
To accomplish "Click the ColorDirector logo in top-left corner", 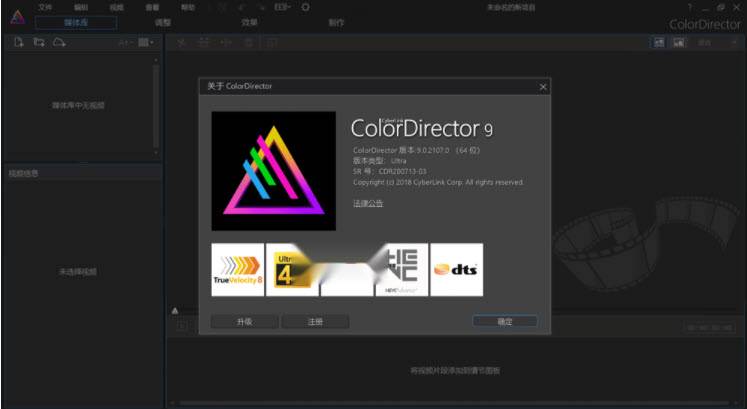I will point(18,18).
